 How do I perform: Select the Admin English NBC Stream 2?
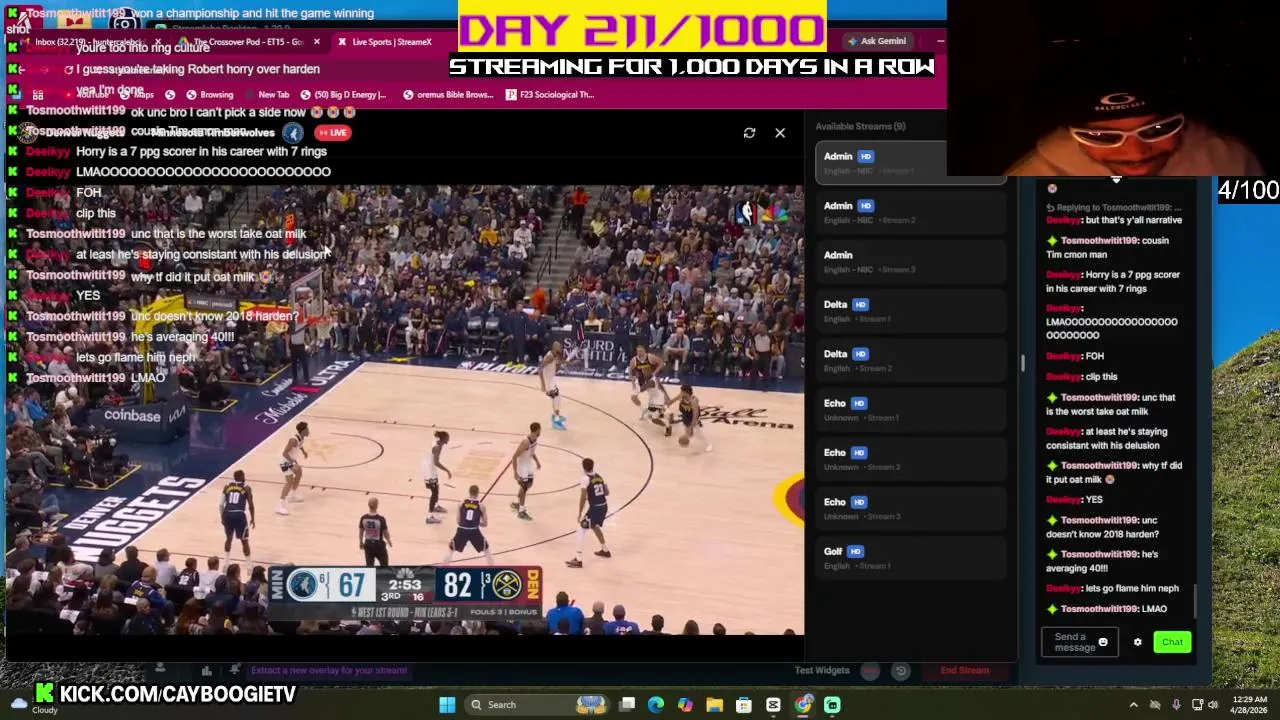pos(910,212)
